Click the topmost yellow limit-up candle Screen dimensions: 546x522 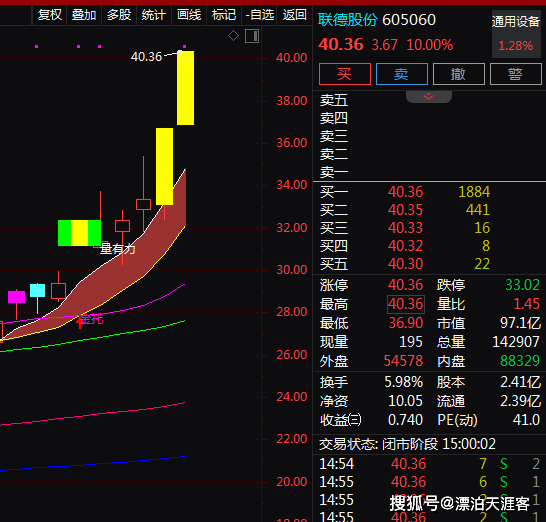tap(186, 88)
